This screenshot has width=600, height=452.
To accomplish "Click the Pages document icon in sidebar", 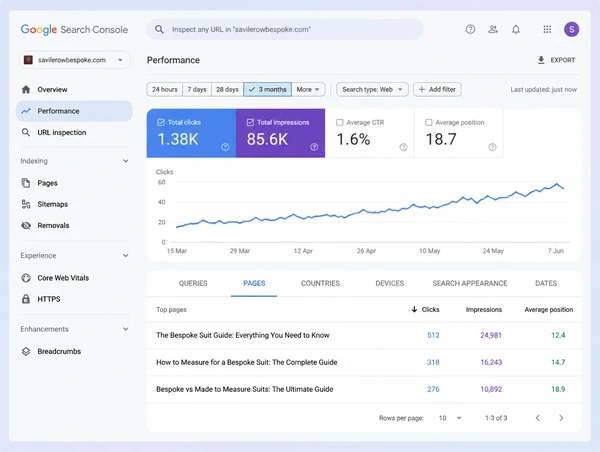I will pyautogui.click(x=26, y=183).
